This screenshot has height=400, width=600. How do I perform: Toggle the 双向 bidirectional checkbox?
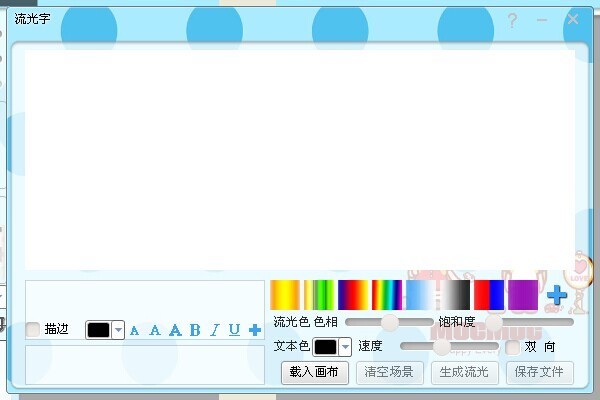[x=513, y=347]
